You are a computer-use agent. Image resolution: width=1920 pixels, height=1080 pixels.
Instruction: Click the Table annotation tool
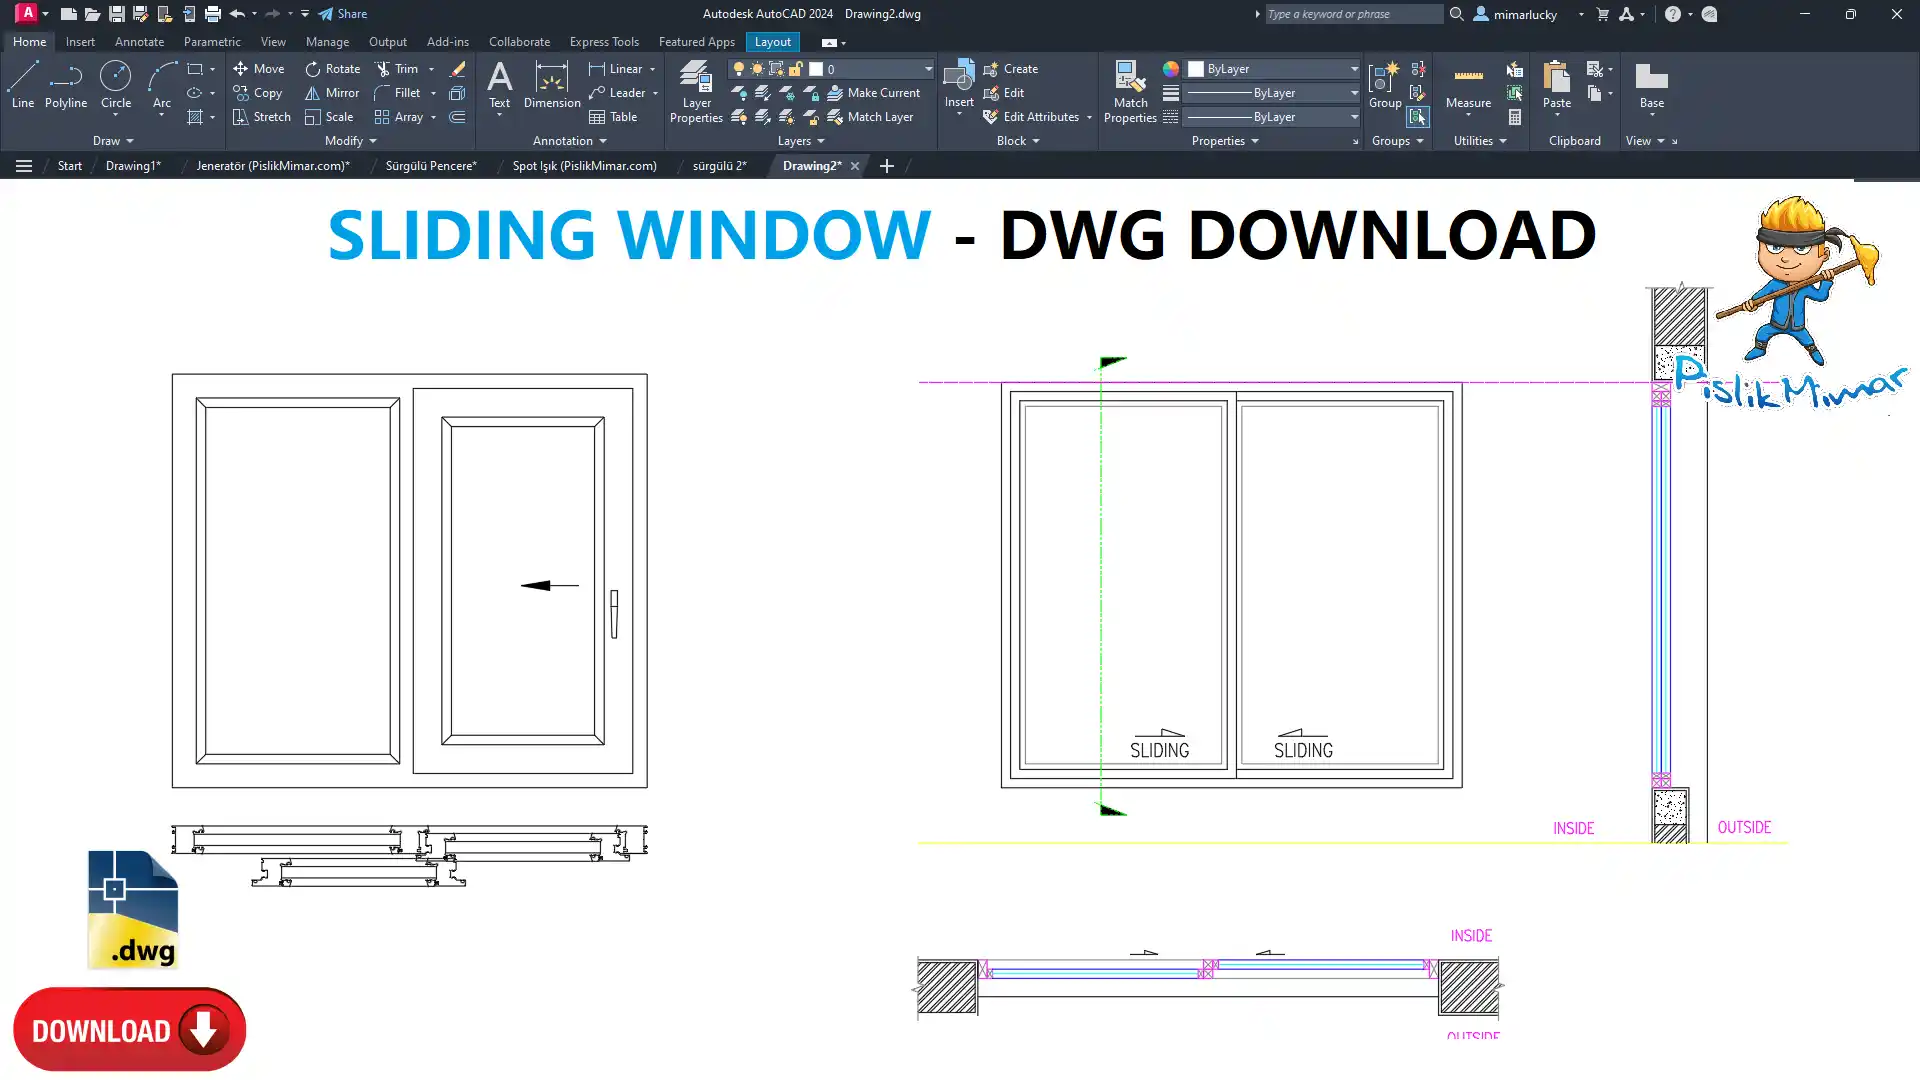pos(613,117)
